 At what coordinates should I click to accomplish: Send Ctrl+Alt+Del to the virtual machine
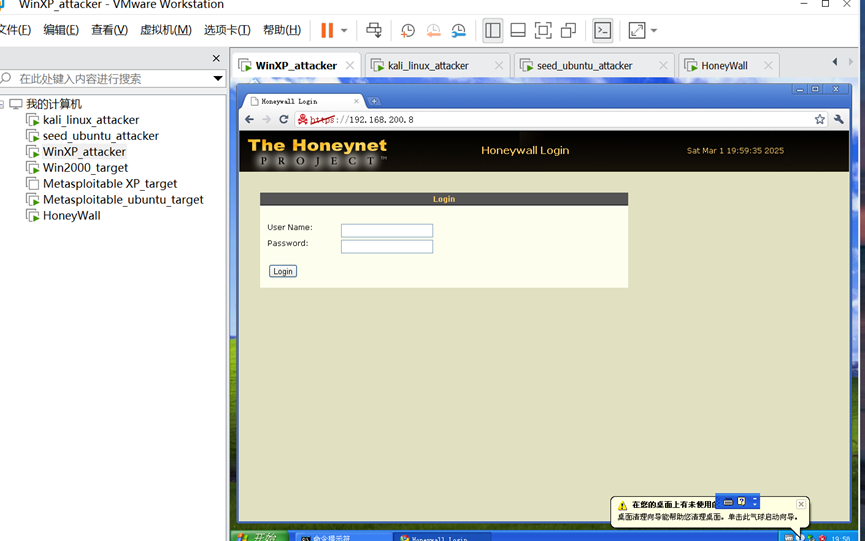374,30
